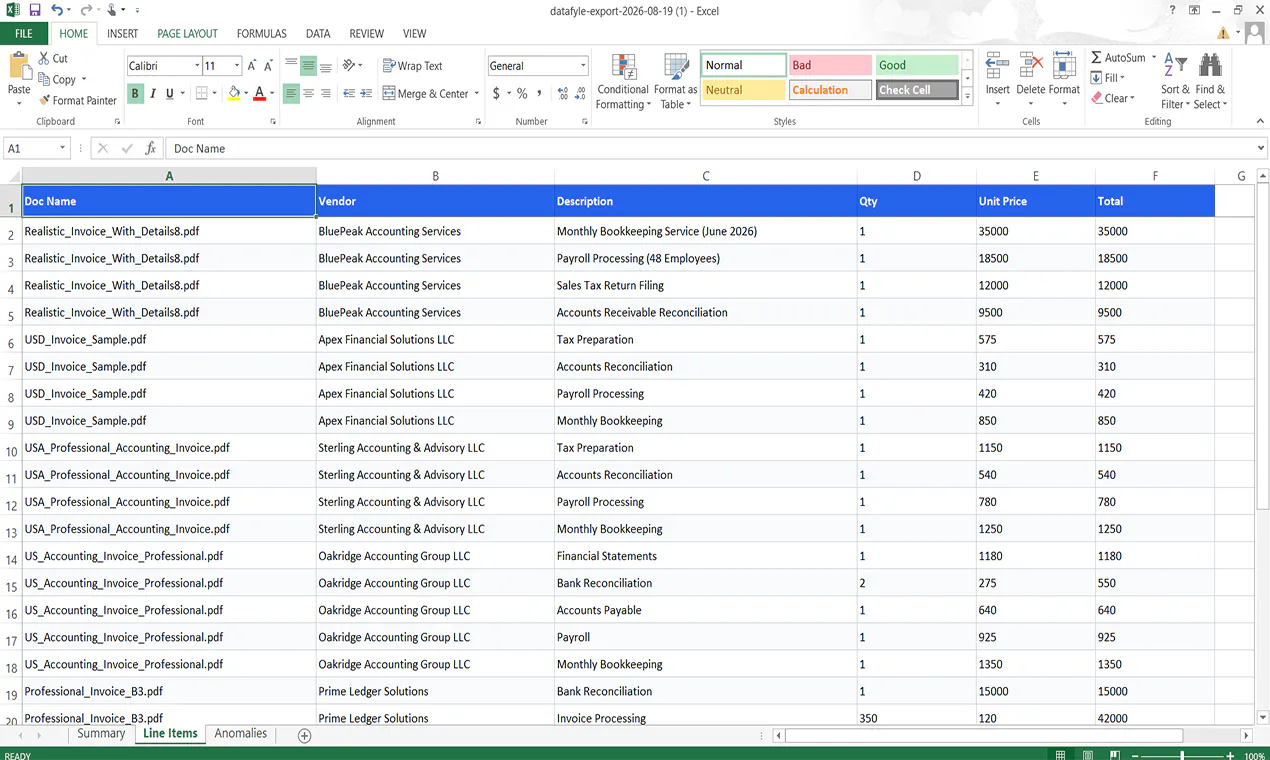The width and height of the screenshot is (1270, 760).
Task: Toggle Align Left for the cell
Action: (x=291, y=94)
